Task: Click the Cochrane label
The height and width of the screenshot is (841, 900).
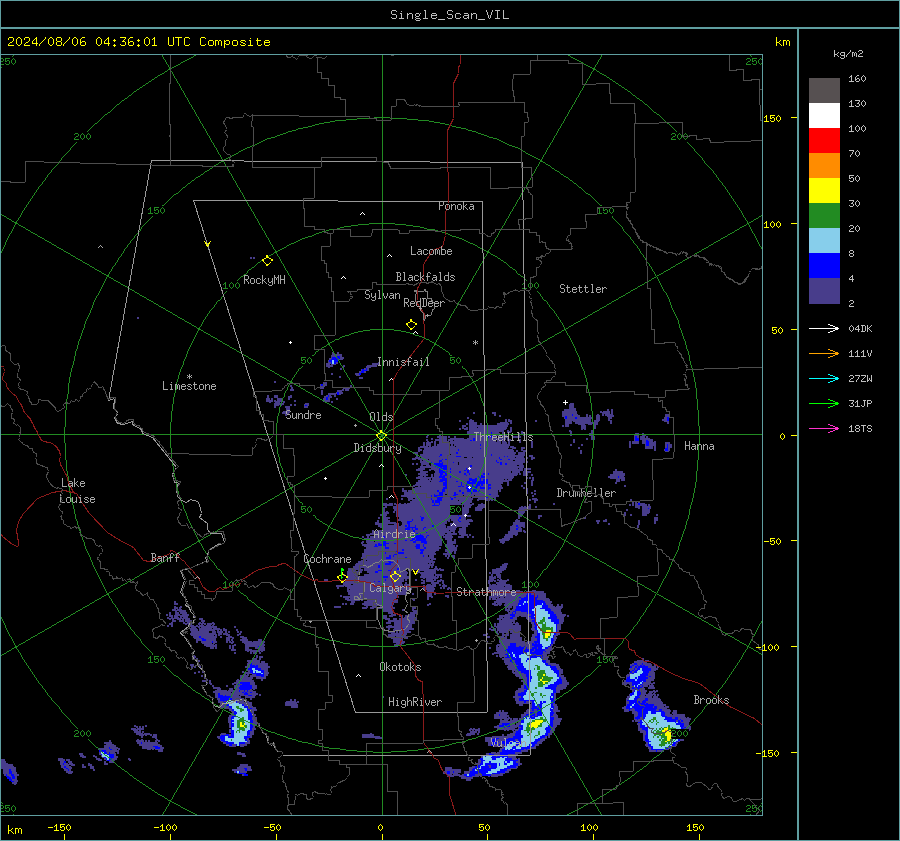Action: 327,559
